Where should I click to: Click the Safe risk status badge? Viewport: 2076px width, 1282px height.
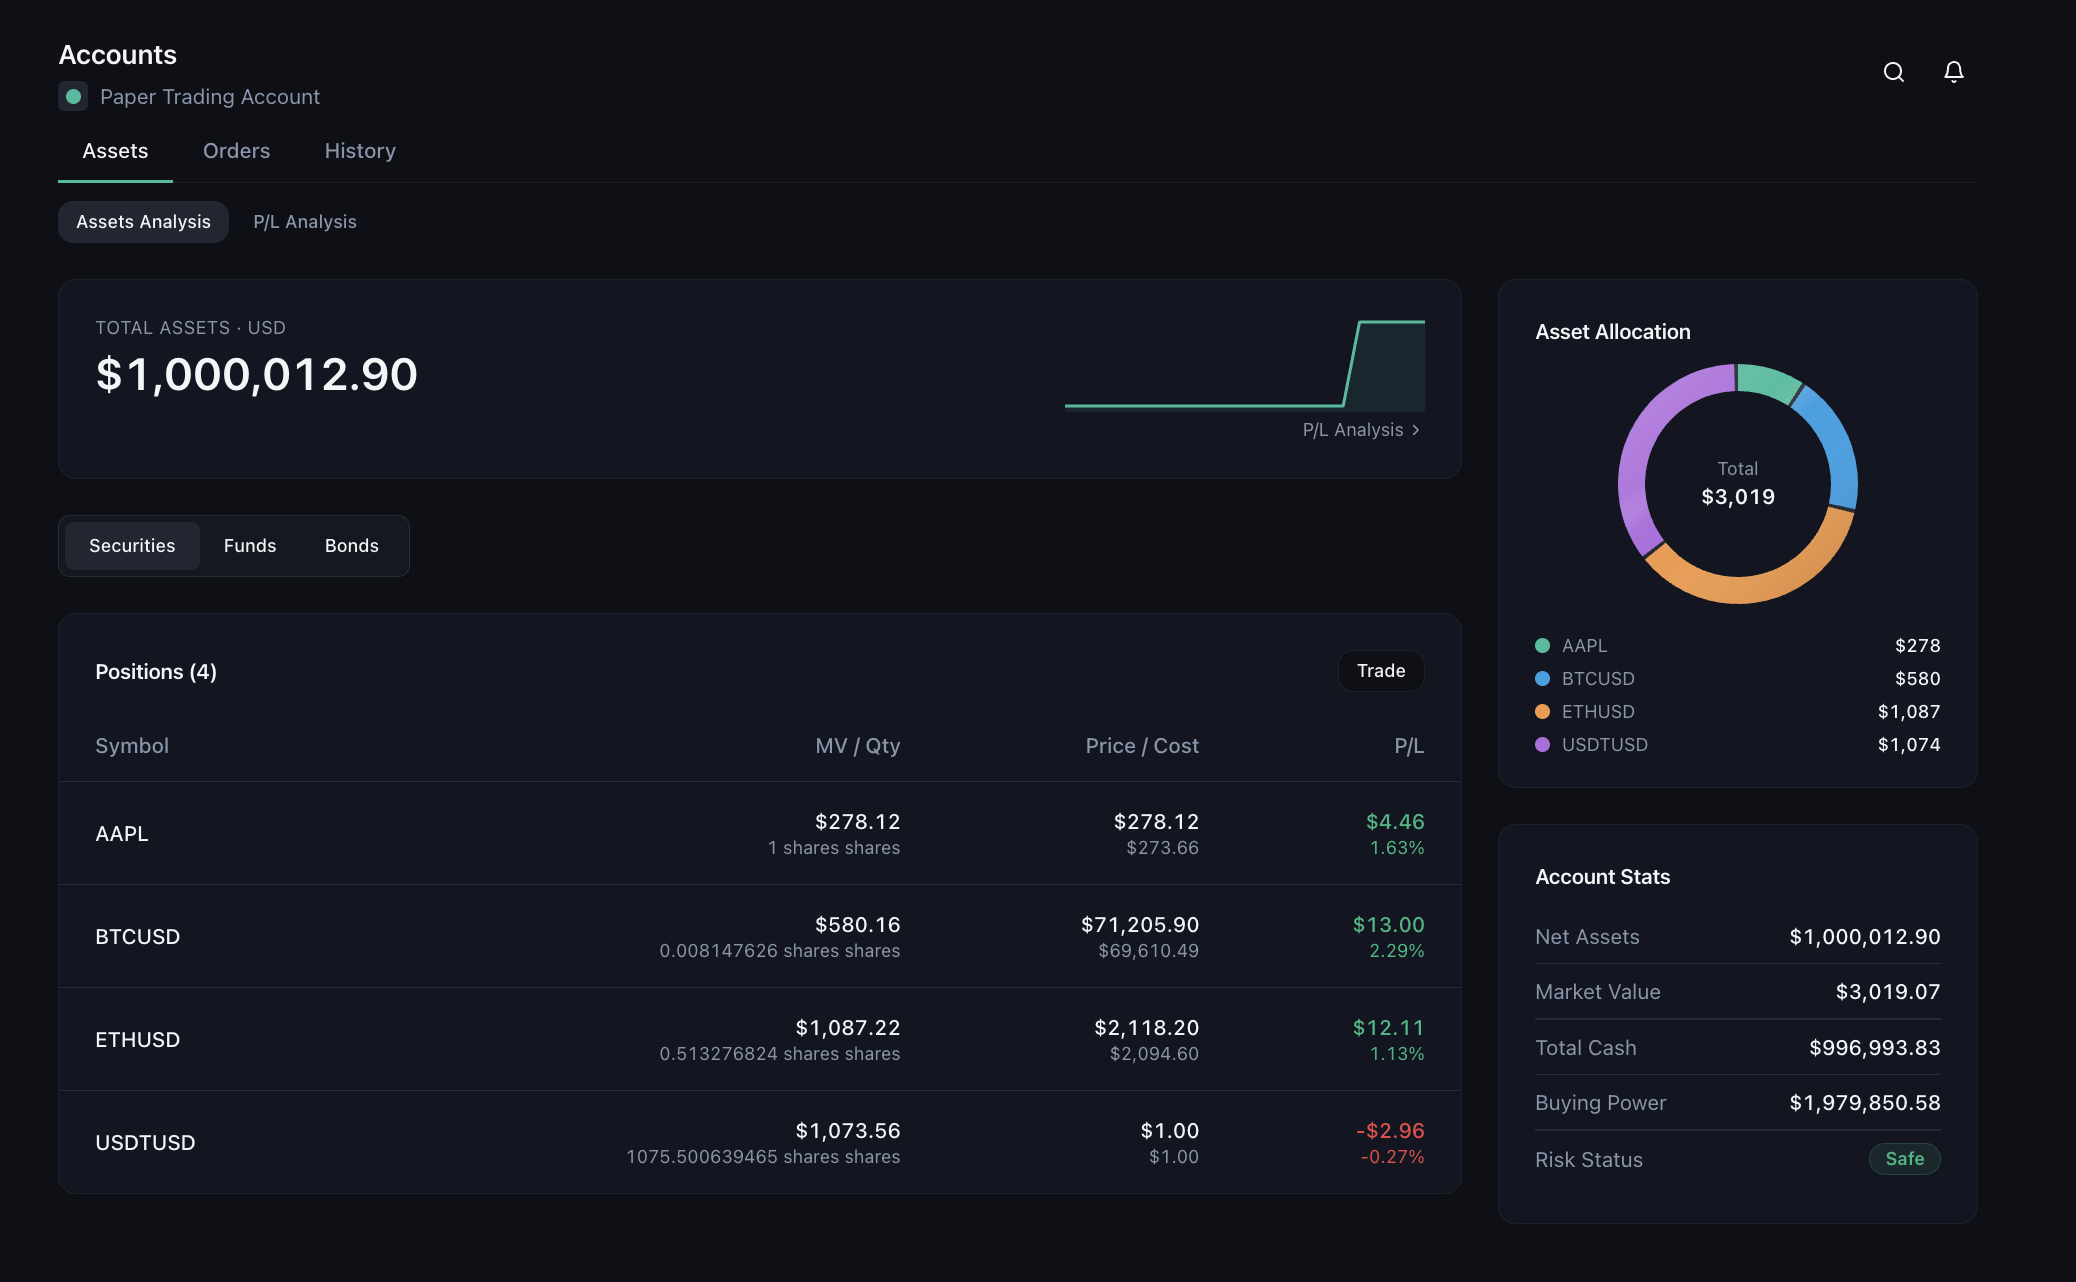click(x=1904, y=1159)
